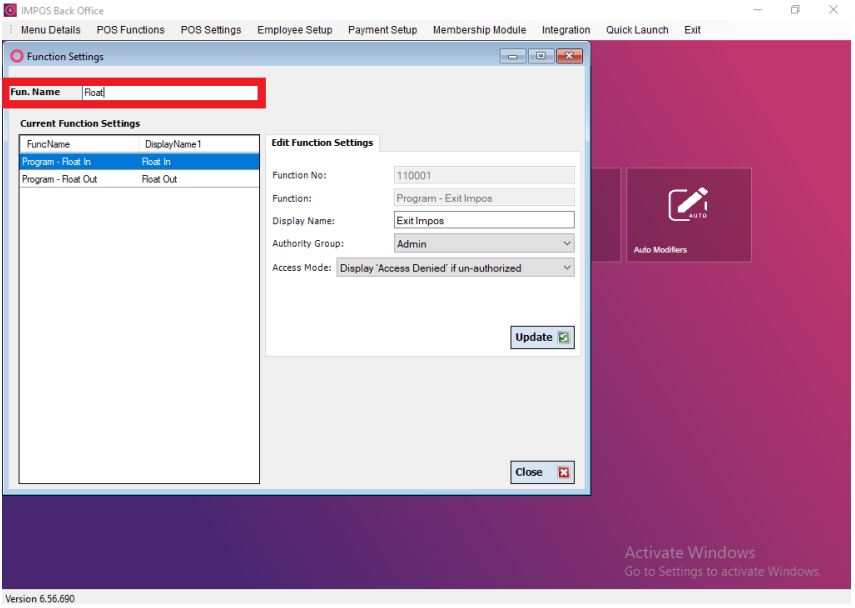Open the Payment Setup menu
This screenshot has width=855, height=608.
[x=382, y=31]
